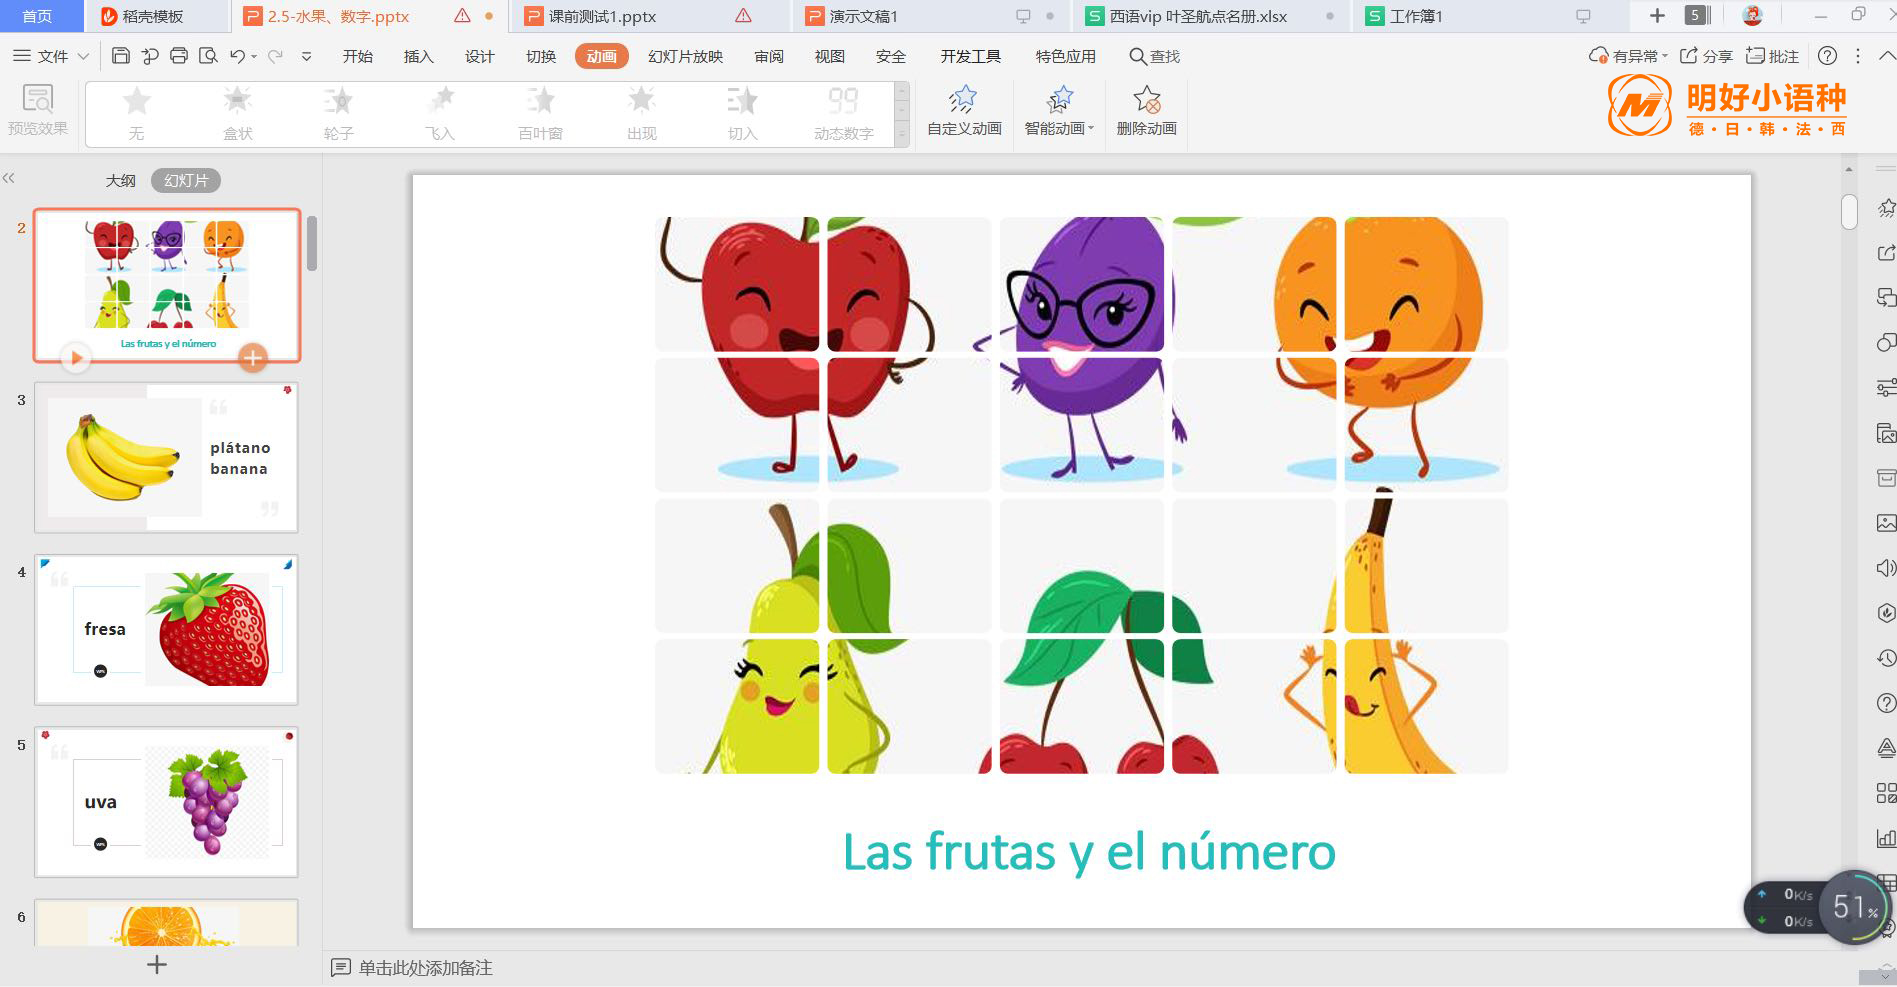Add a slide with the bottom panel plus
Image resolution: width=1897 pixels, height=987 pixels.
156,964
